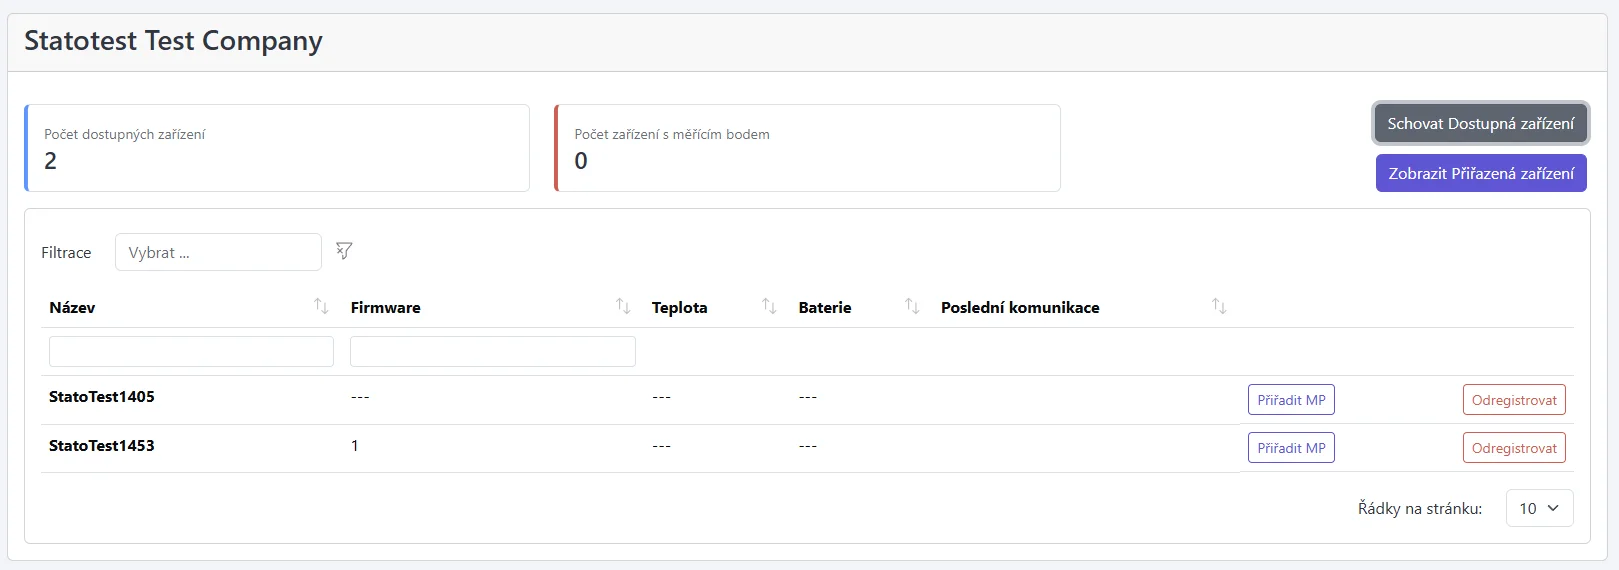Show assigned devices with Zobrazit button
1619x570 pixels.
tap(1480, 173)
